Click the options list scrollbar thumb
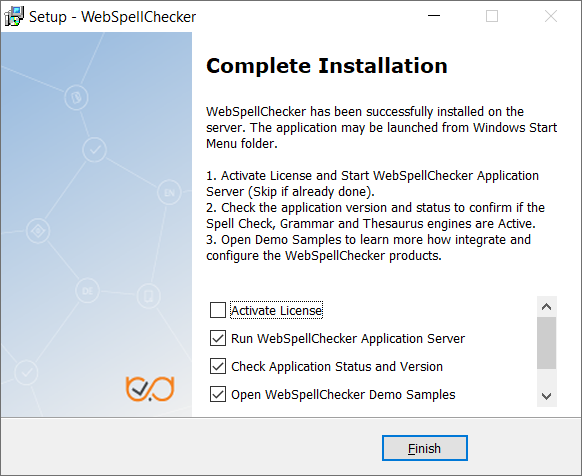Viewport: 582px width, 476px height. 546,343
